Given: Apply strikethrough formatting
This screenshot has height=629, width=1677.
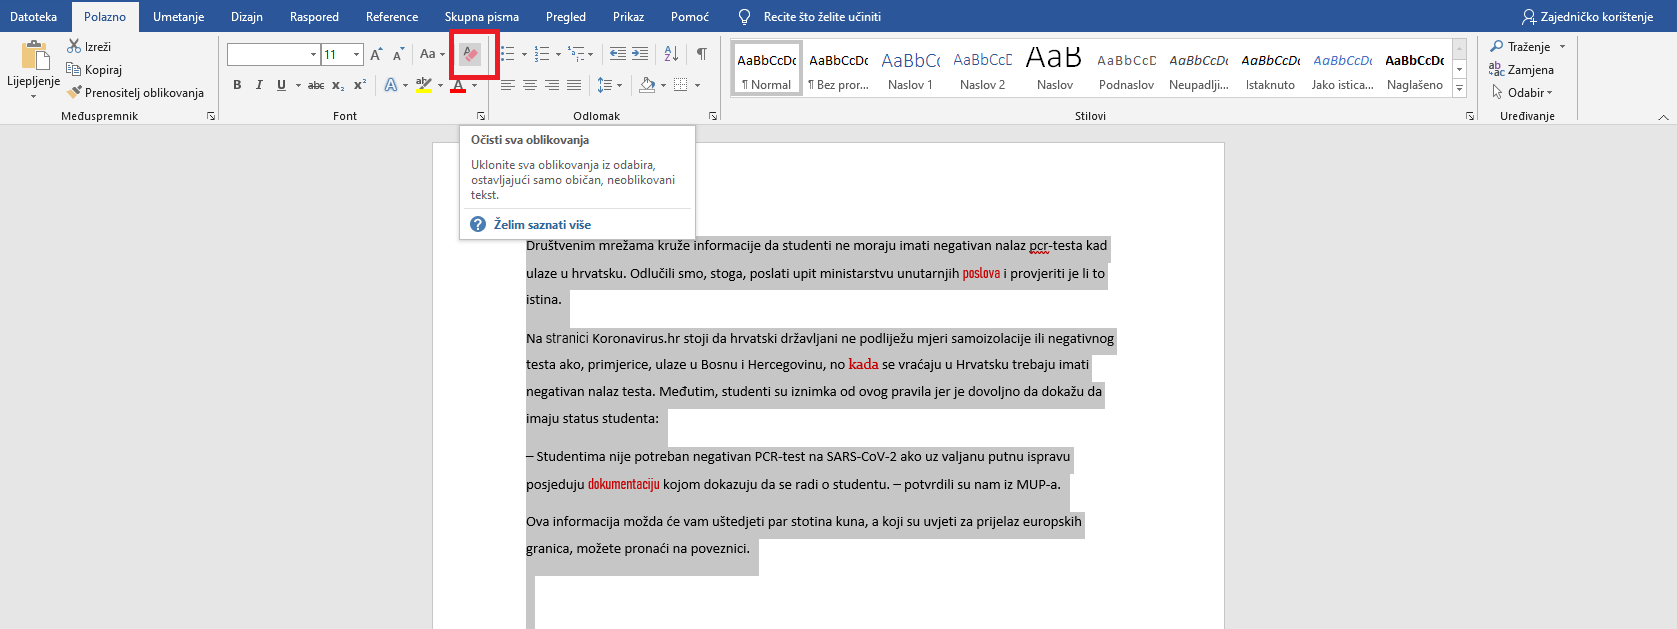Looking at the screenshot, I should point(316,85).
